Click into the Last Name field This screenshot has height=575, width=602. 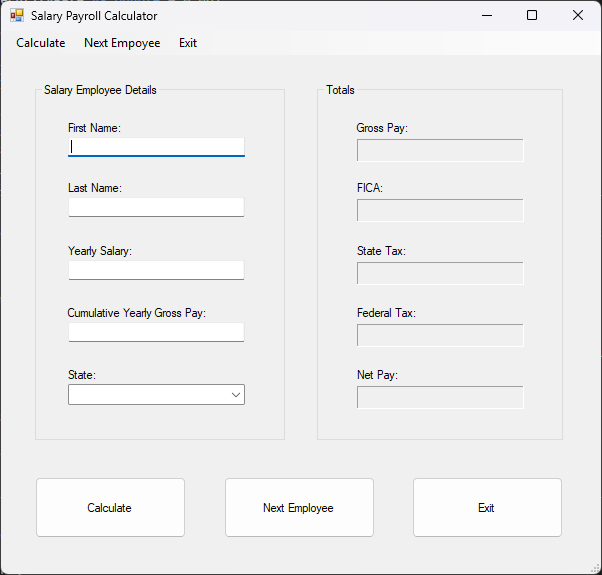tap(156, 207)
